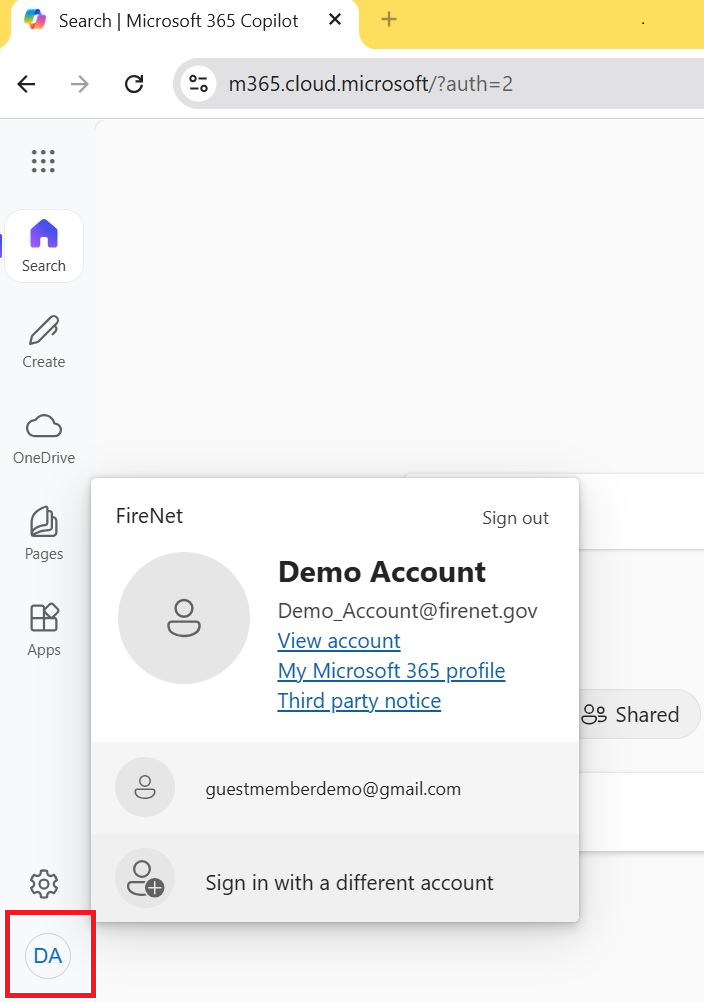Open a new browser tab
Viewport: 704px width, 1002px height.
pyautogui.click(x=388, y=19)
